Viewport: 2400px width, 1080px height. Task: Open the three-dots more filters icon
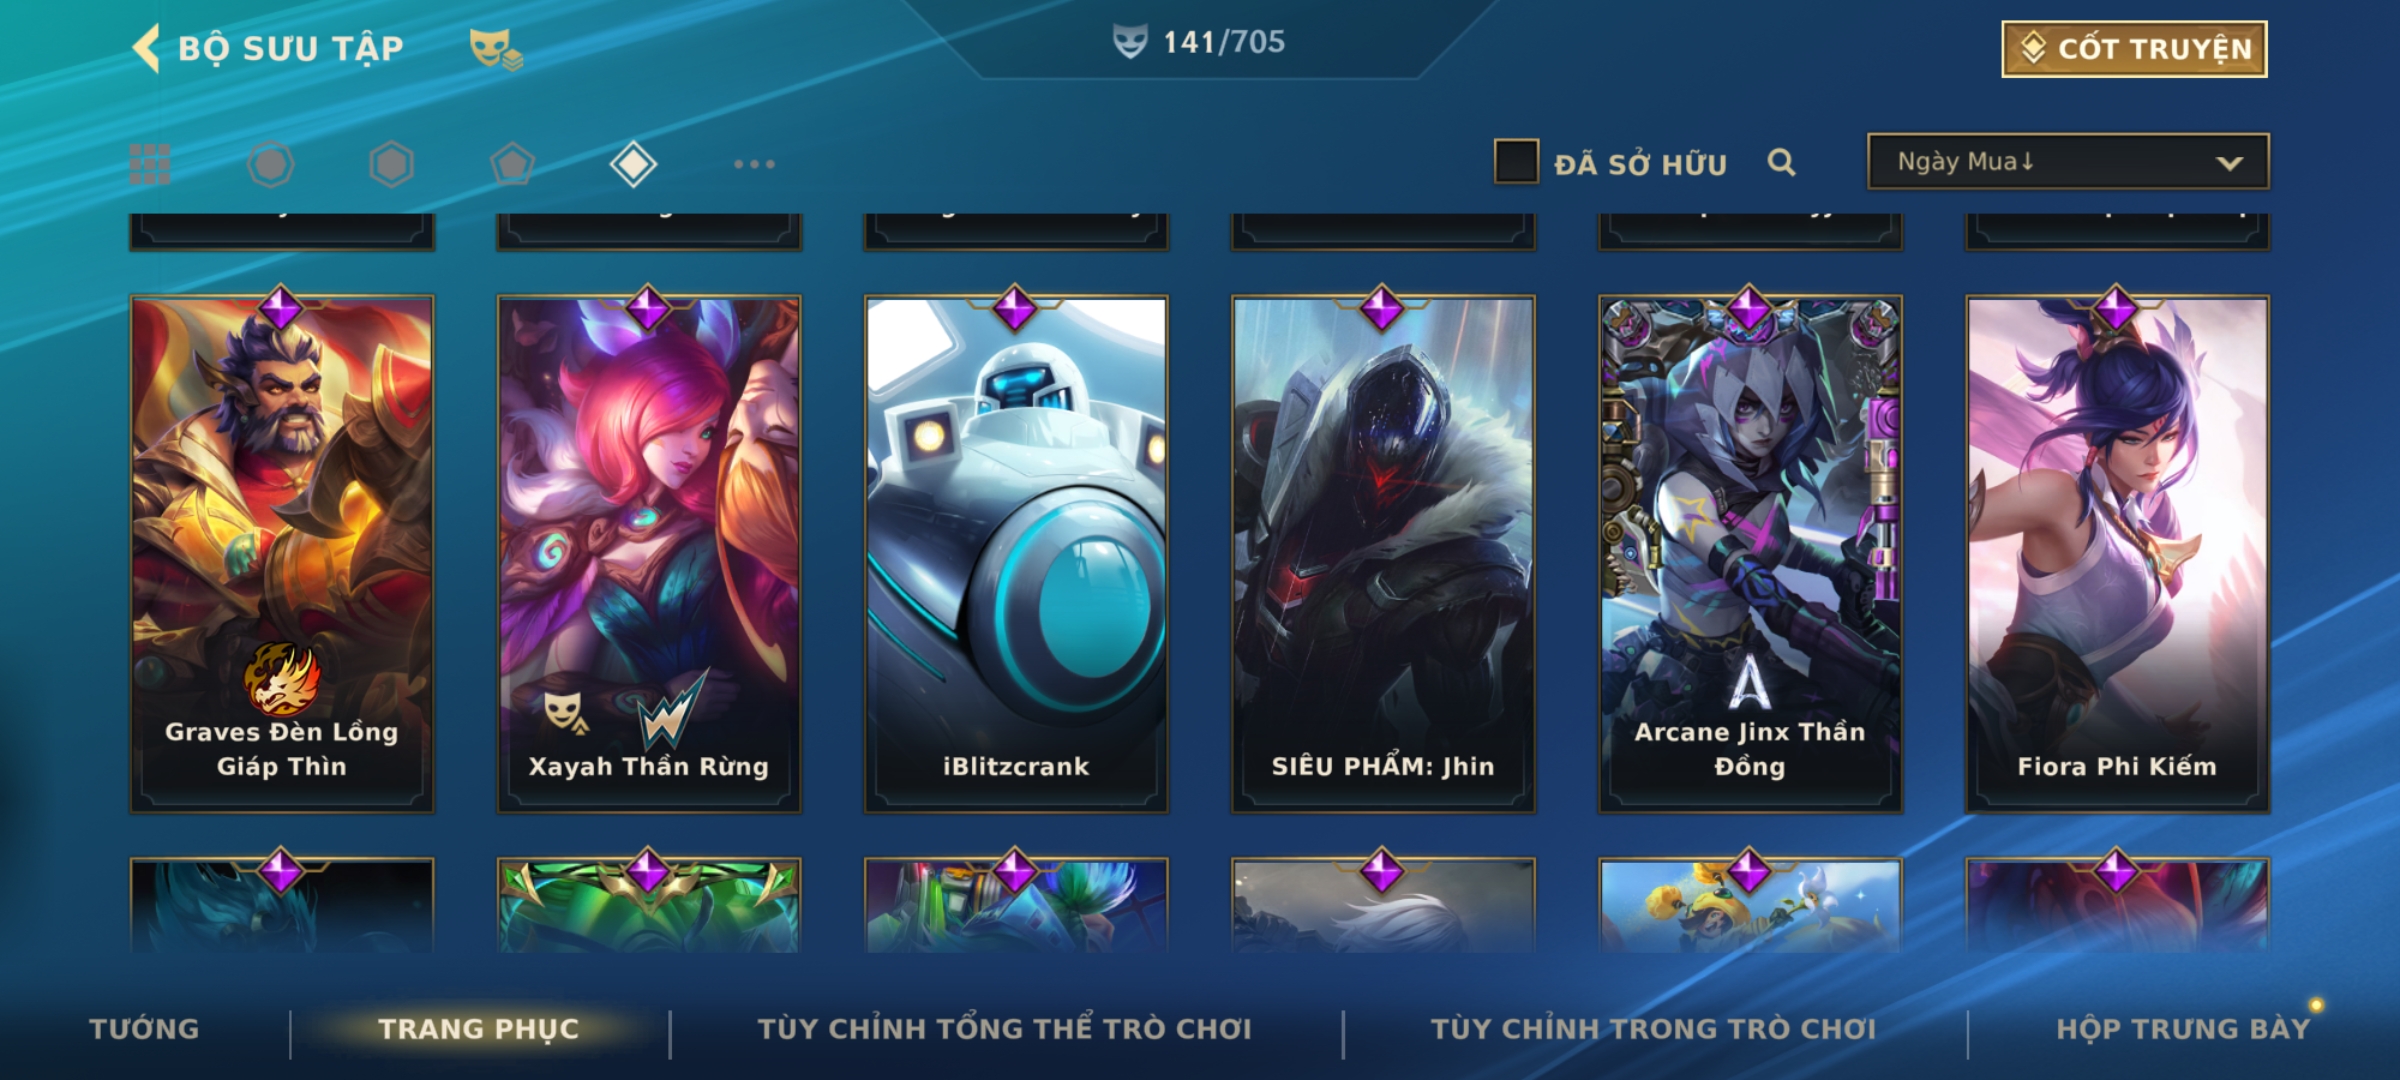pos(754,164)
